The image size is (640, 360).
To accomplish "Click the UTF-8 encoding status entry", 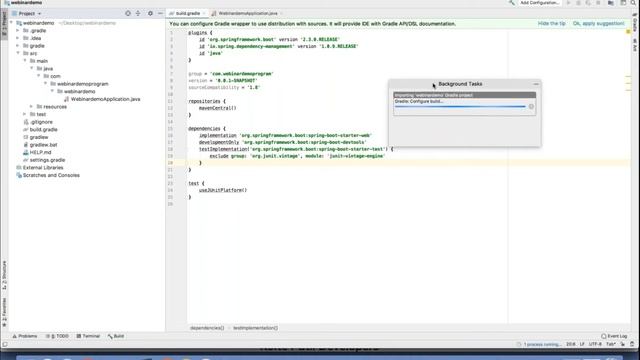I will [x=595, y=344].
